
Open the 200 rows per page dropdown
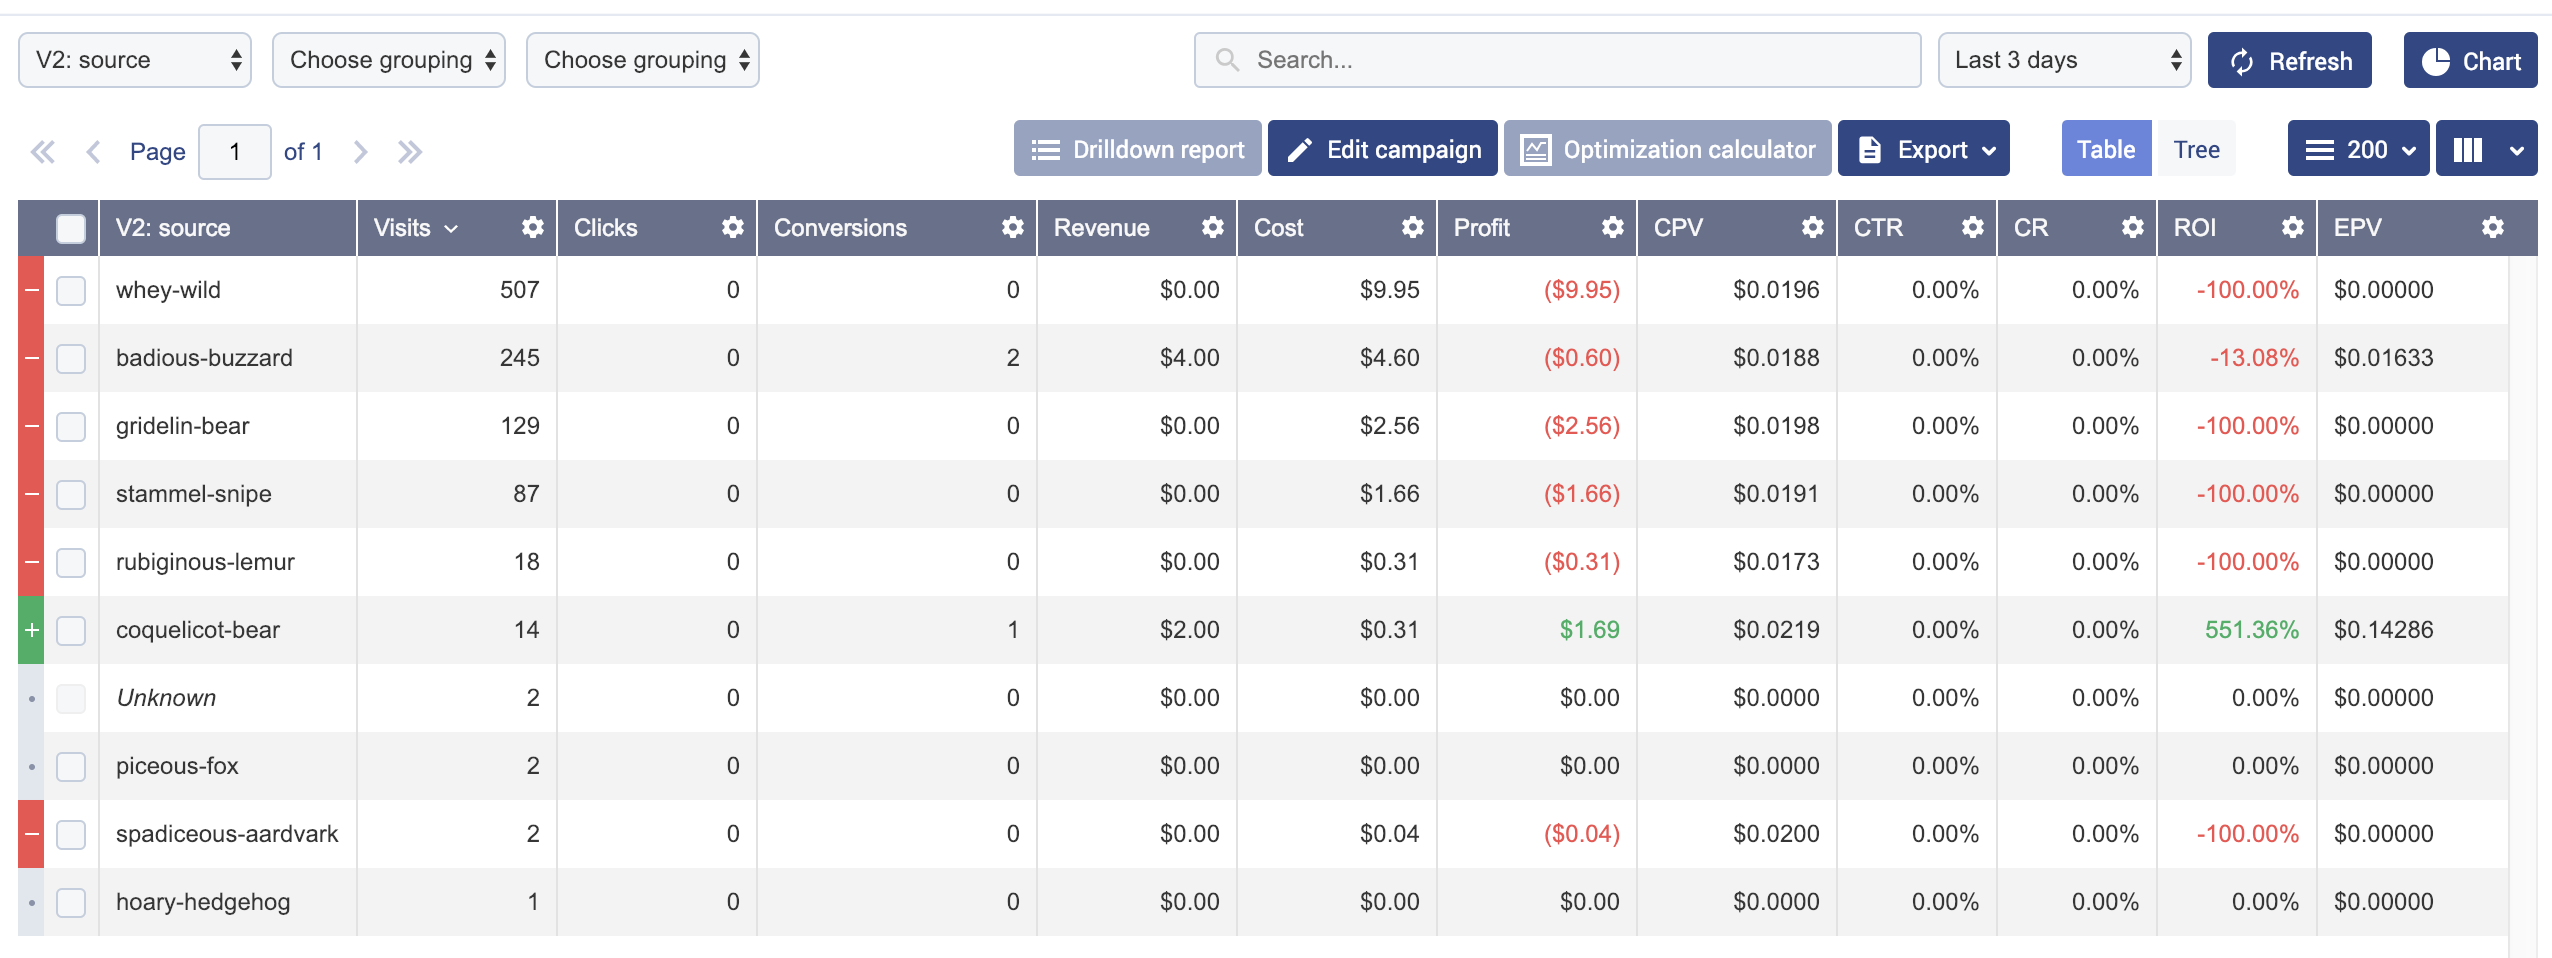2357,149
